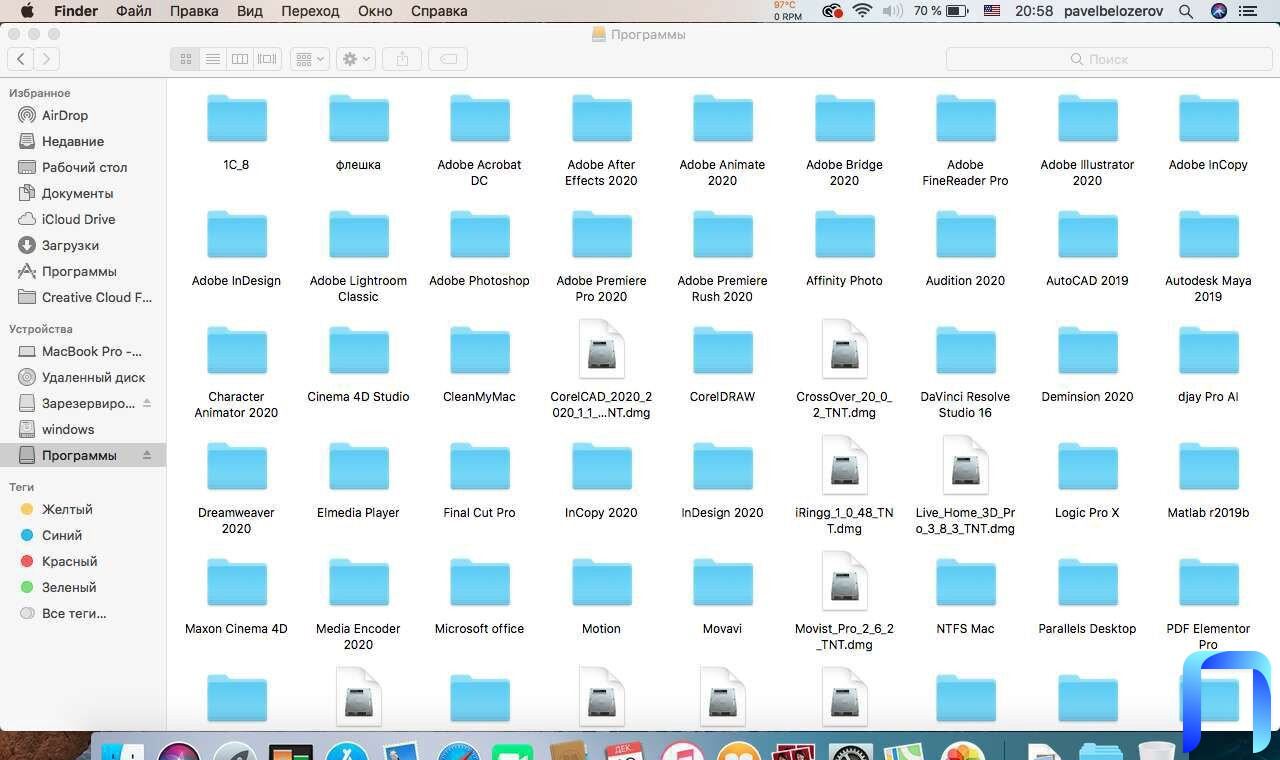Select the Синий tag
The width and height of the screenshot is (1280, 760).
click(x=83, y=535)
